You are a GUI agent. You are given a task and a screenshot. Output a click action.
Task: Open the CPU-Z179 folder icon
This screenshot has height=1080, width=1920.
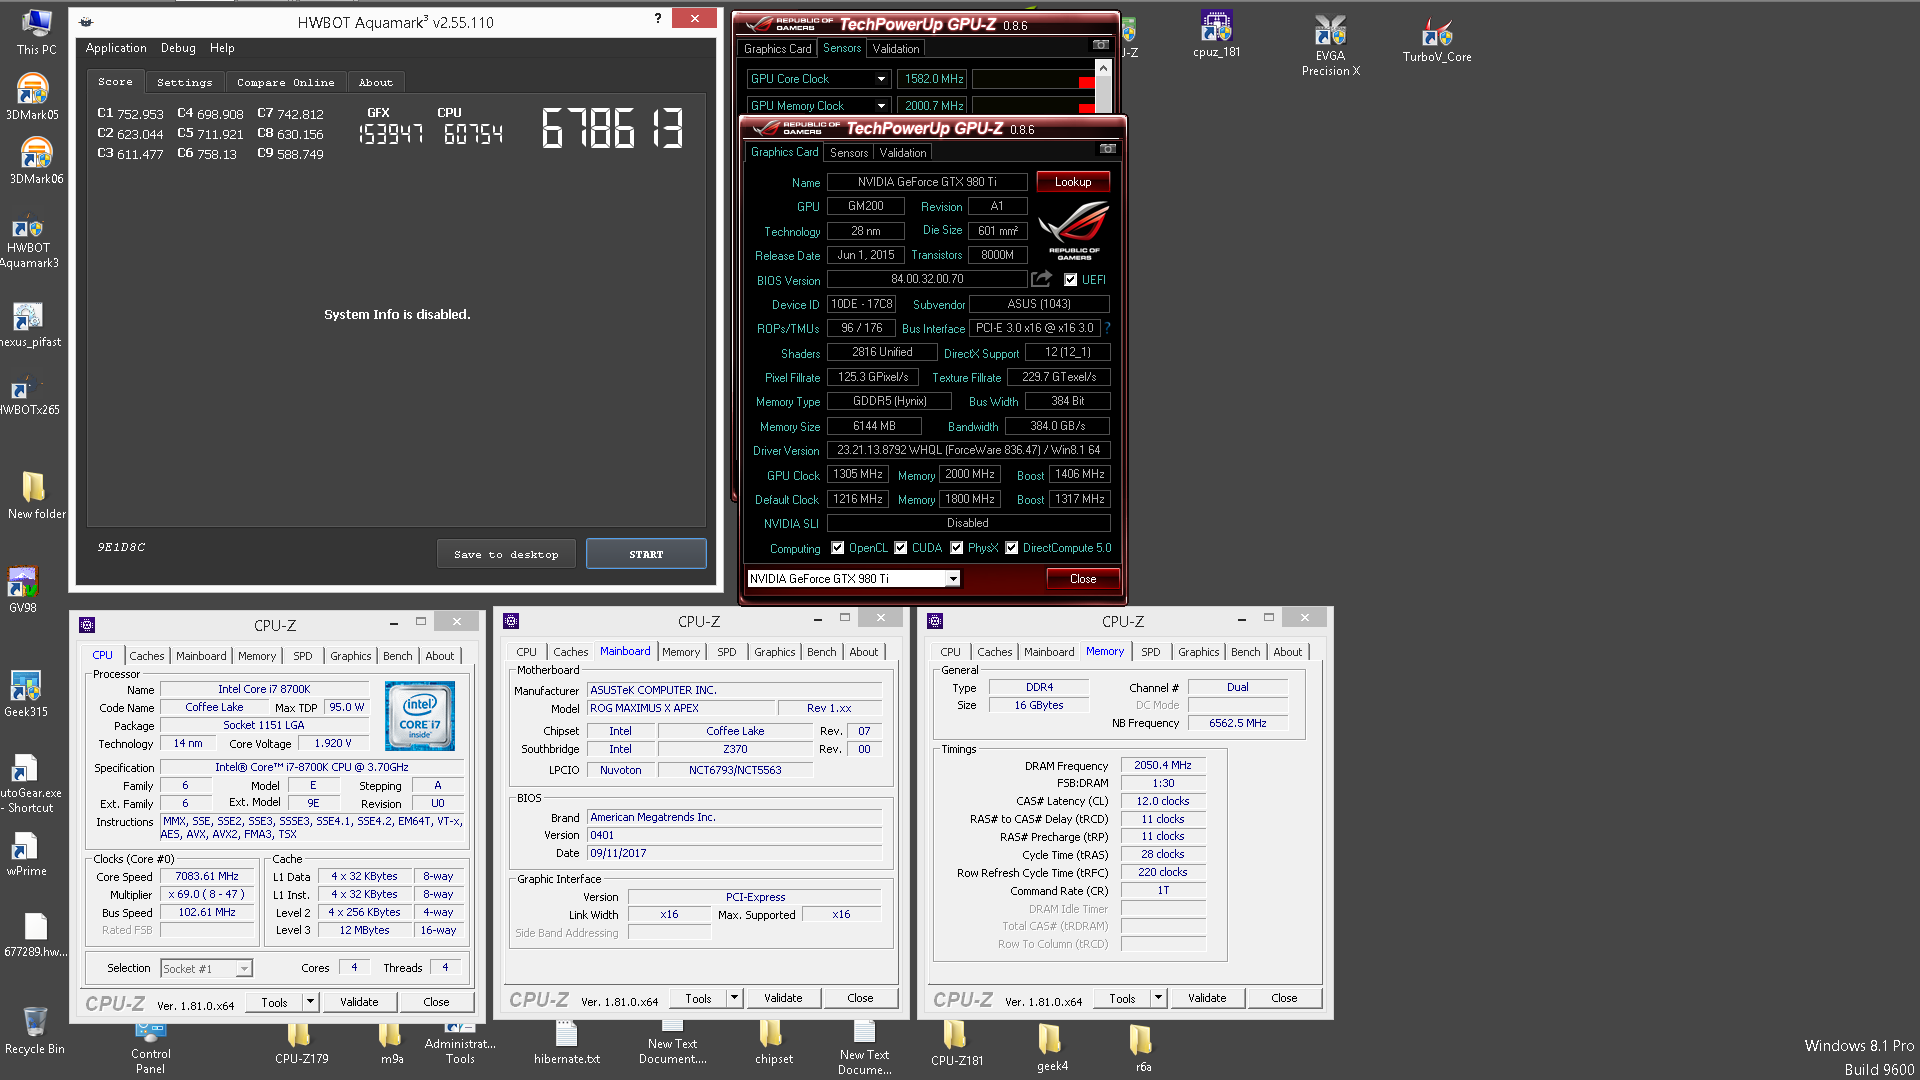pyautogui.click(x=301, y=1044)
